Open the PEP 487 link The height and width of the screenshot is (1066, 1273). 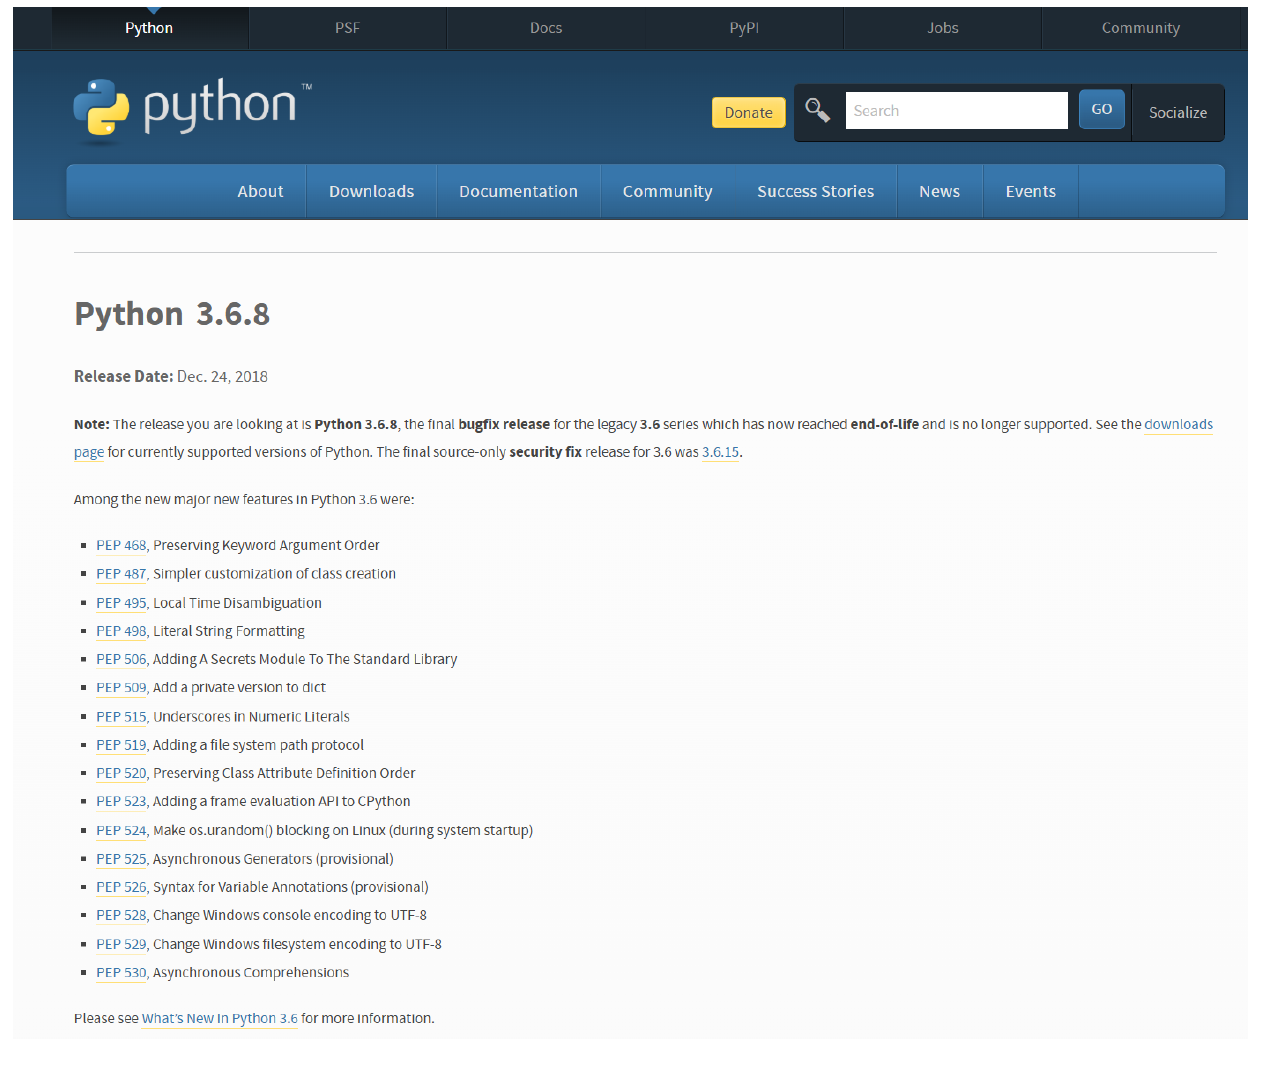[122, 574]
